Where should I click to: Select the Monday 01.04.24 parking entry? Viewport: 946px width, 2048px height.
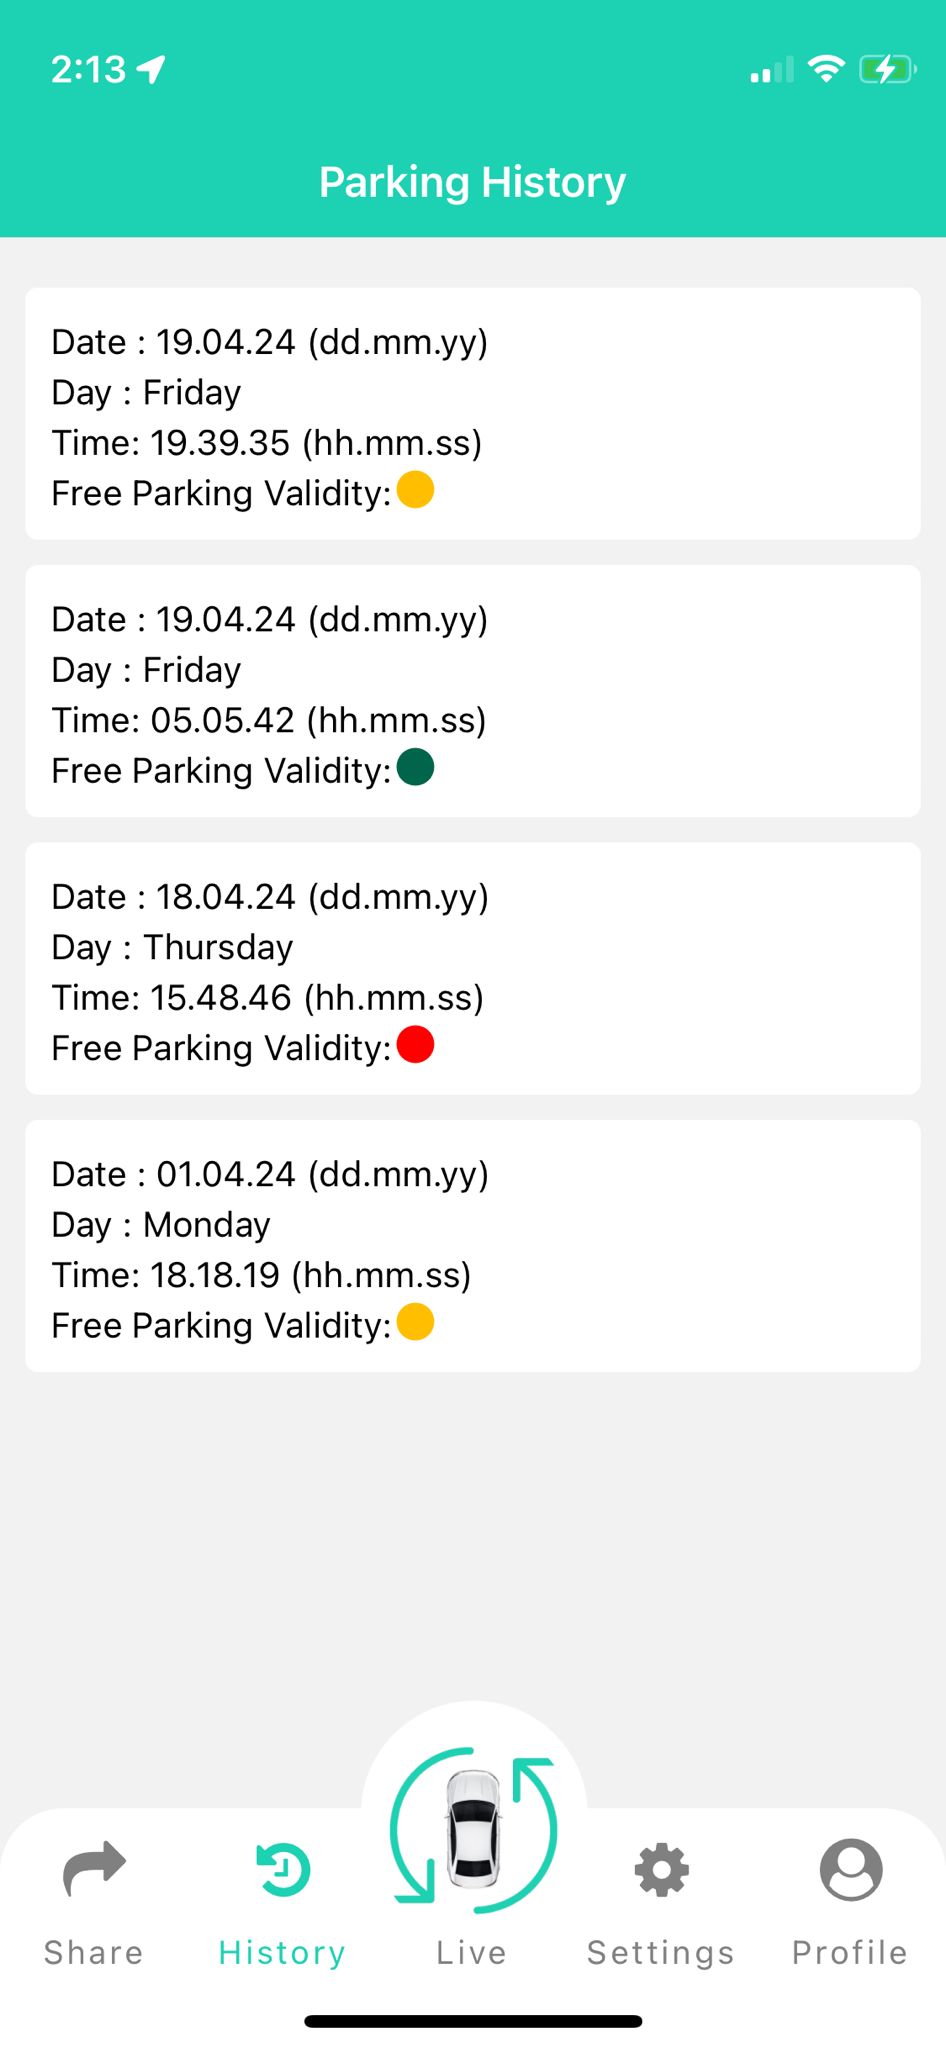coord(472,1246)
